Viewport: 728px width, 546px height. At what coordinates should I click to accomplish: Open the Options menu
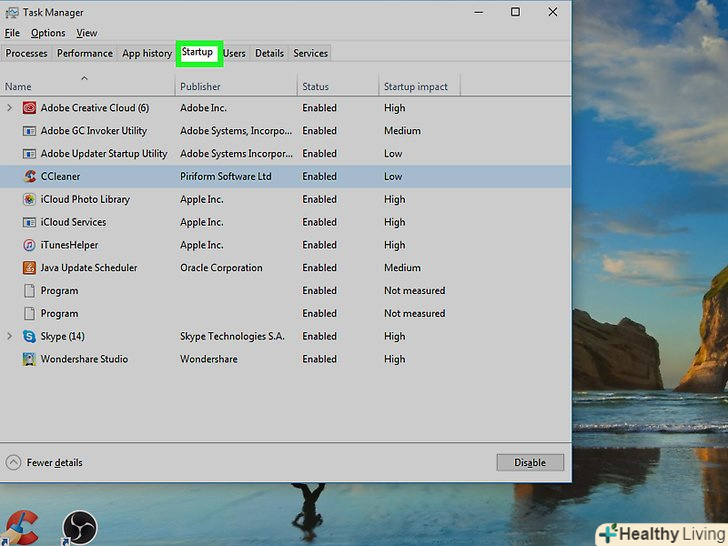coord(48,33)
